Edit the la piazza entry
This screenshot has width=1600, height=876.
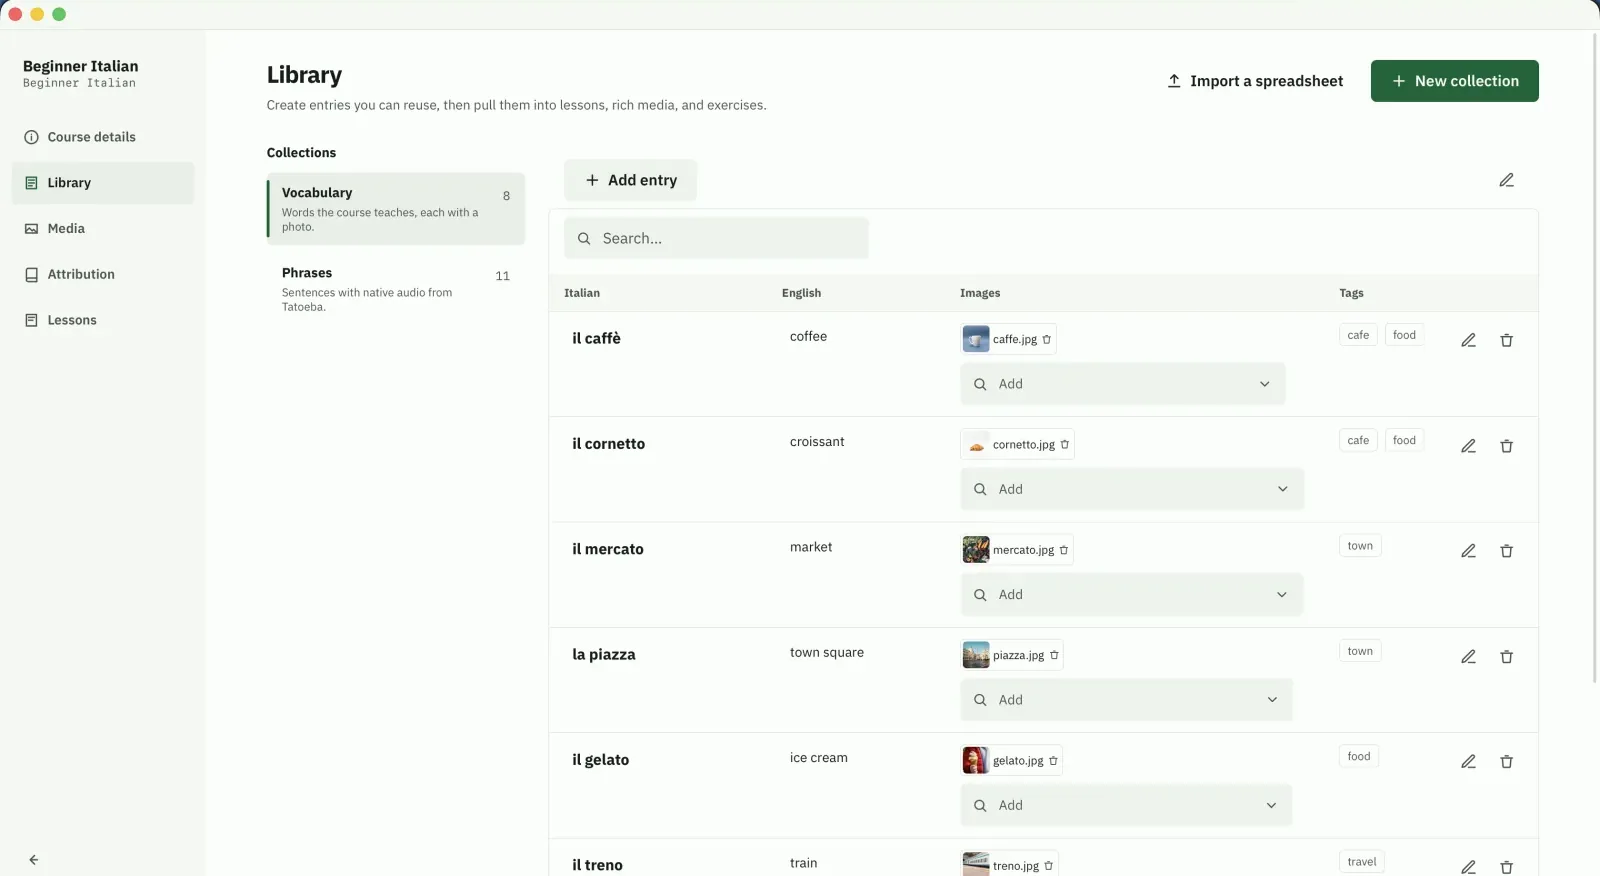coord(1468,657)
